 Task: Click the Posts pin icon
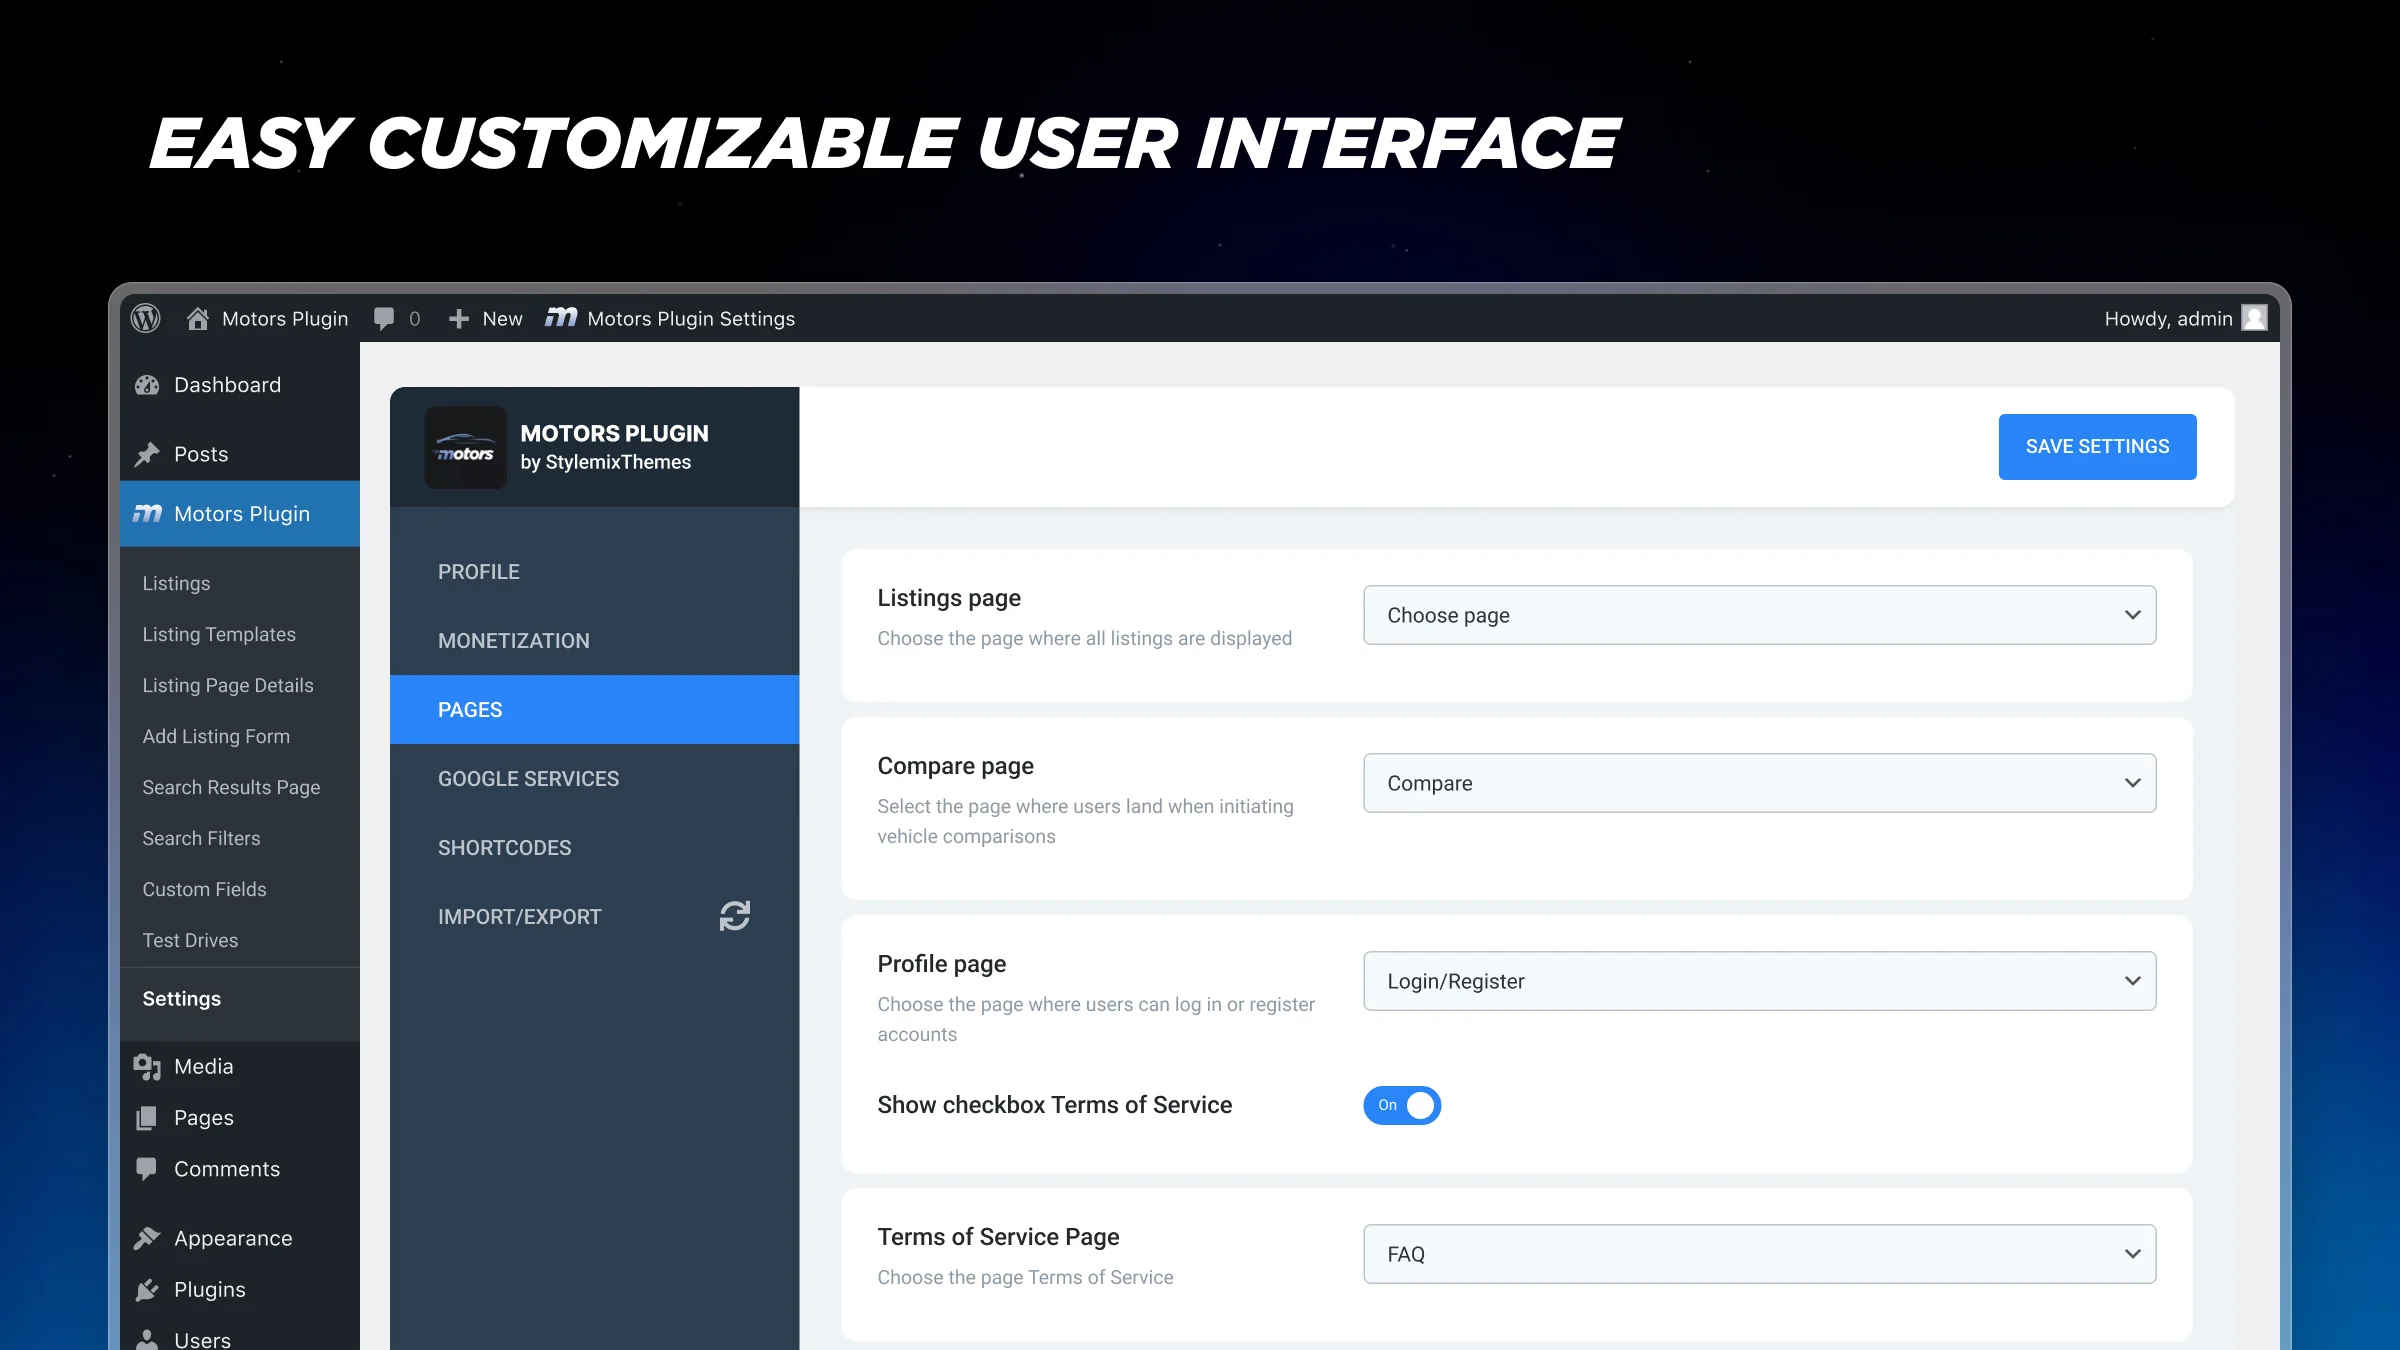[x=147, y=454]
